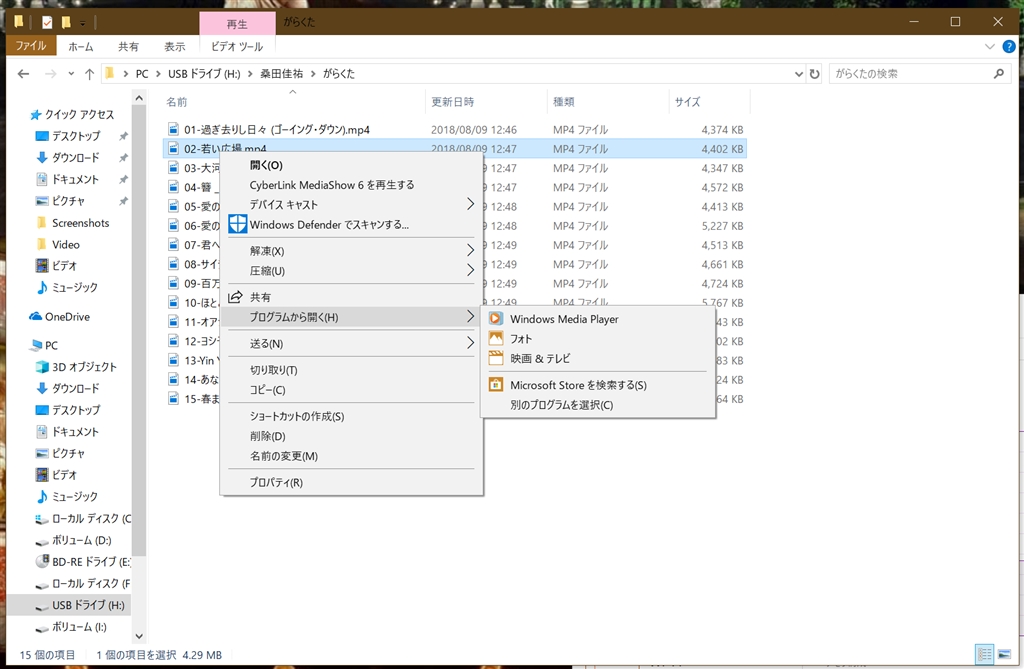Viewport: 1024px width, 669px height.
Task: Click the PC computer icon in sidebar
Action: pos(35,345)
